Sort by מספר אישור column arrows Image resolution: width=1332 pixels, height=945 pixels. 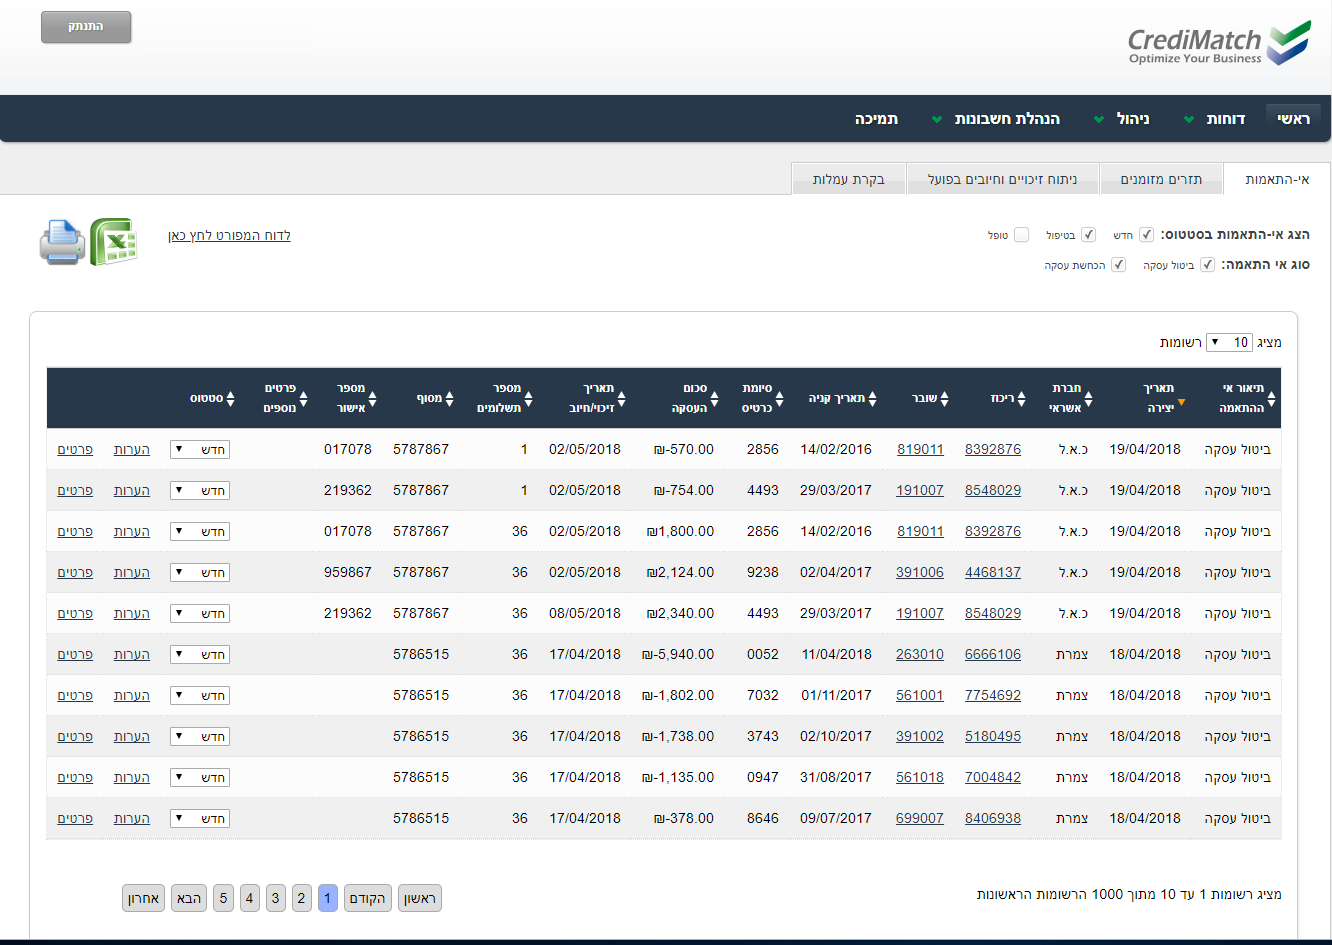click(x=372, y=398)
